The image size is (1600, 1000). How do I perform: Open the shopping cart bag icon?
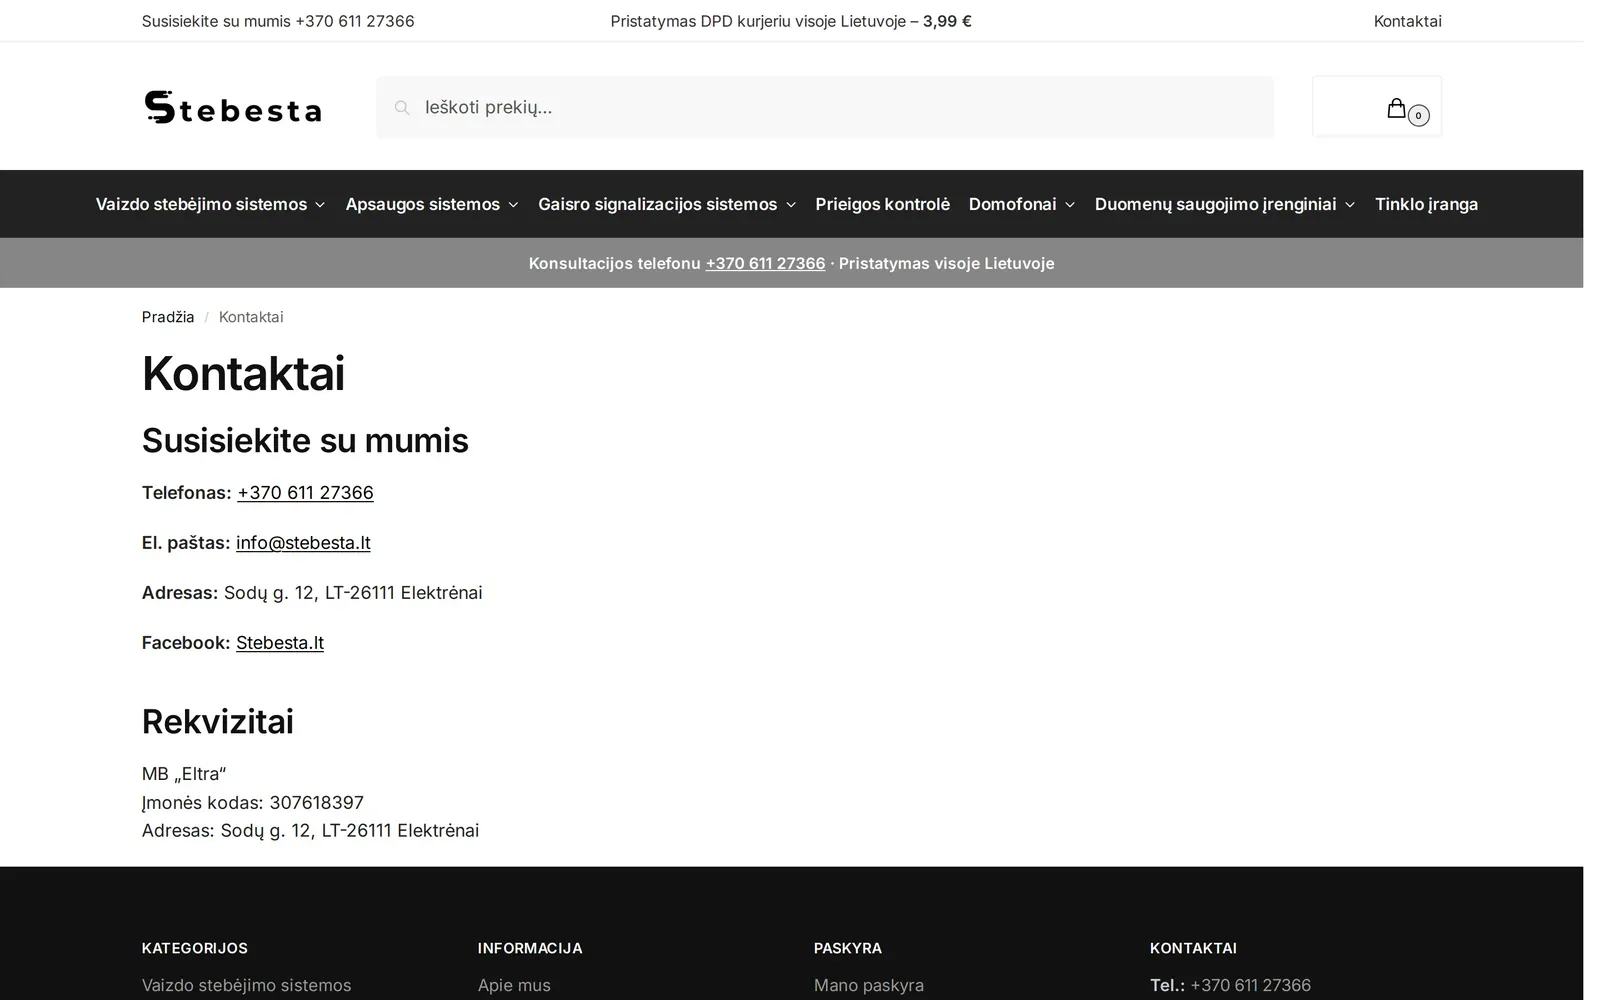(x=1396, y=108)
